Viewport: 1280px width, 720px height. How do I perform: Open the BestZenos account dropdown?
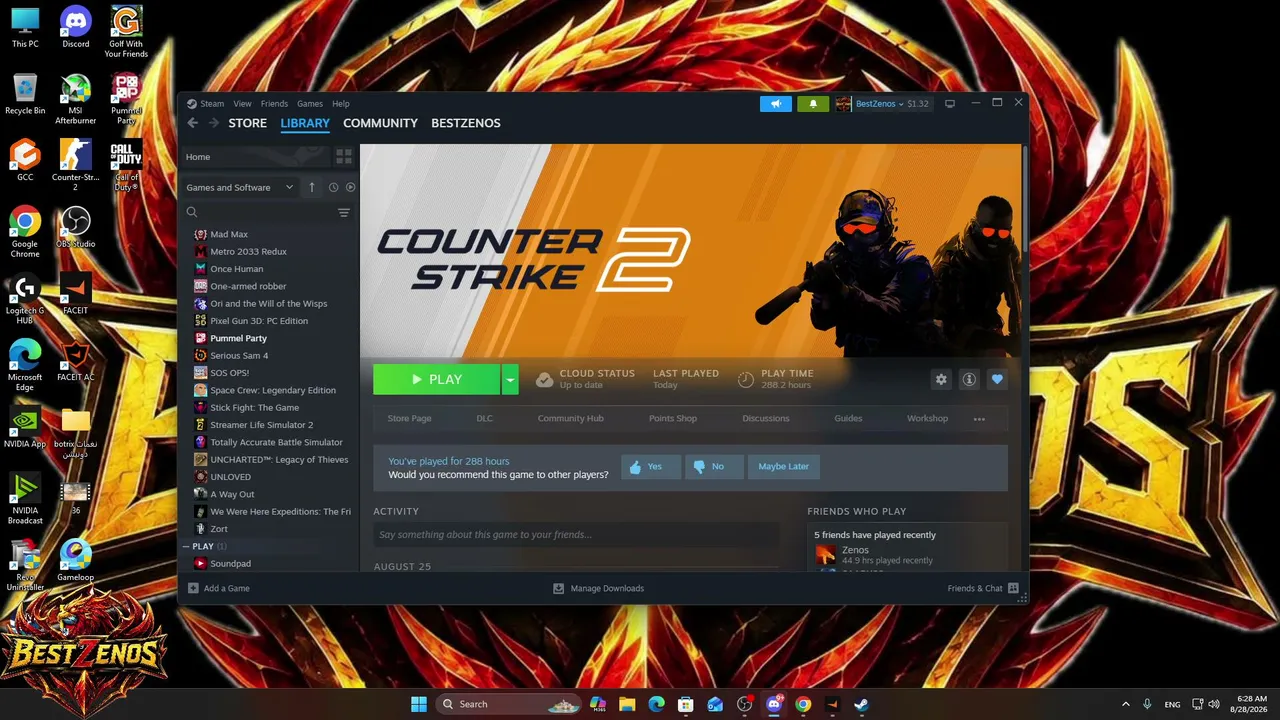click(x=882, y=104)
